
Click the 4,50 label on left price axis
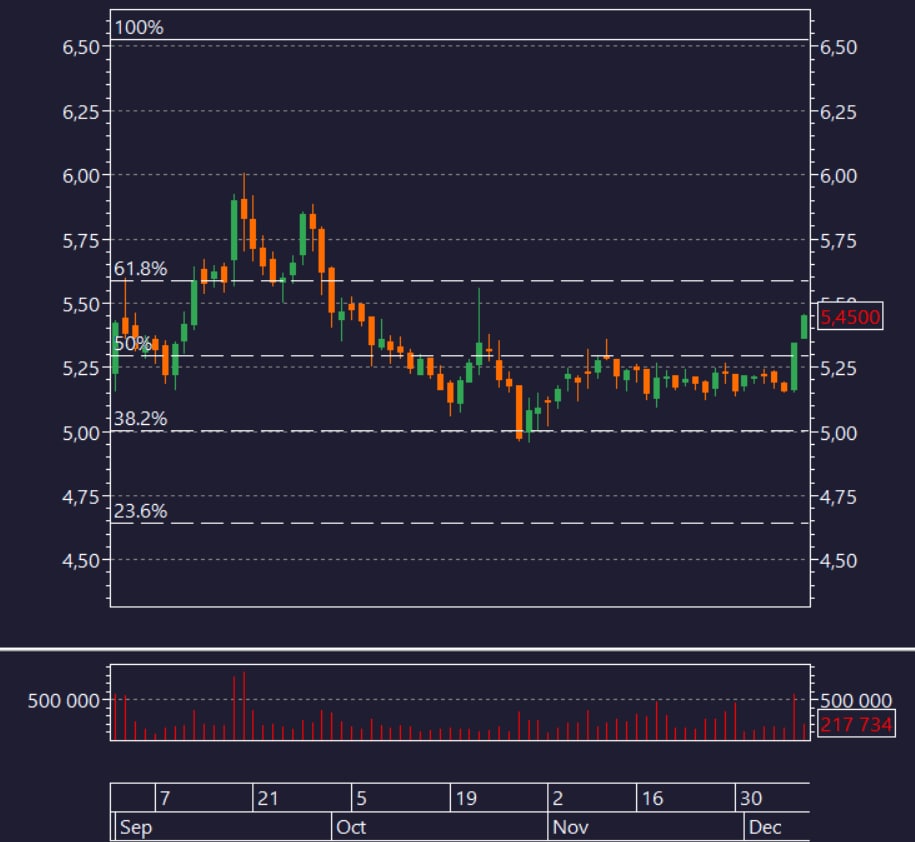tap(81, 561)
